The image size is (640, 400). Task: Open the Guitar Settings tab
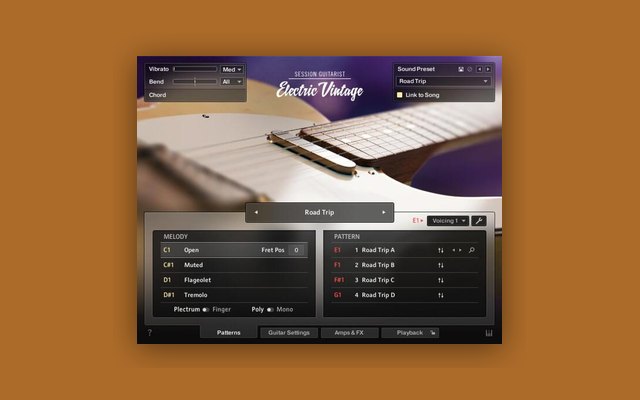pos(289,333)
